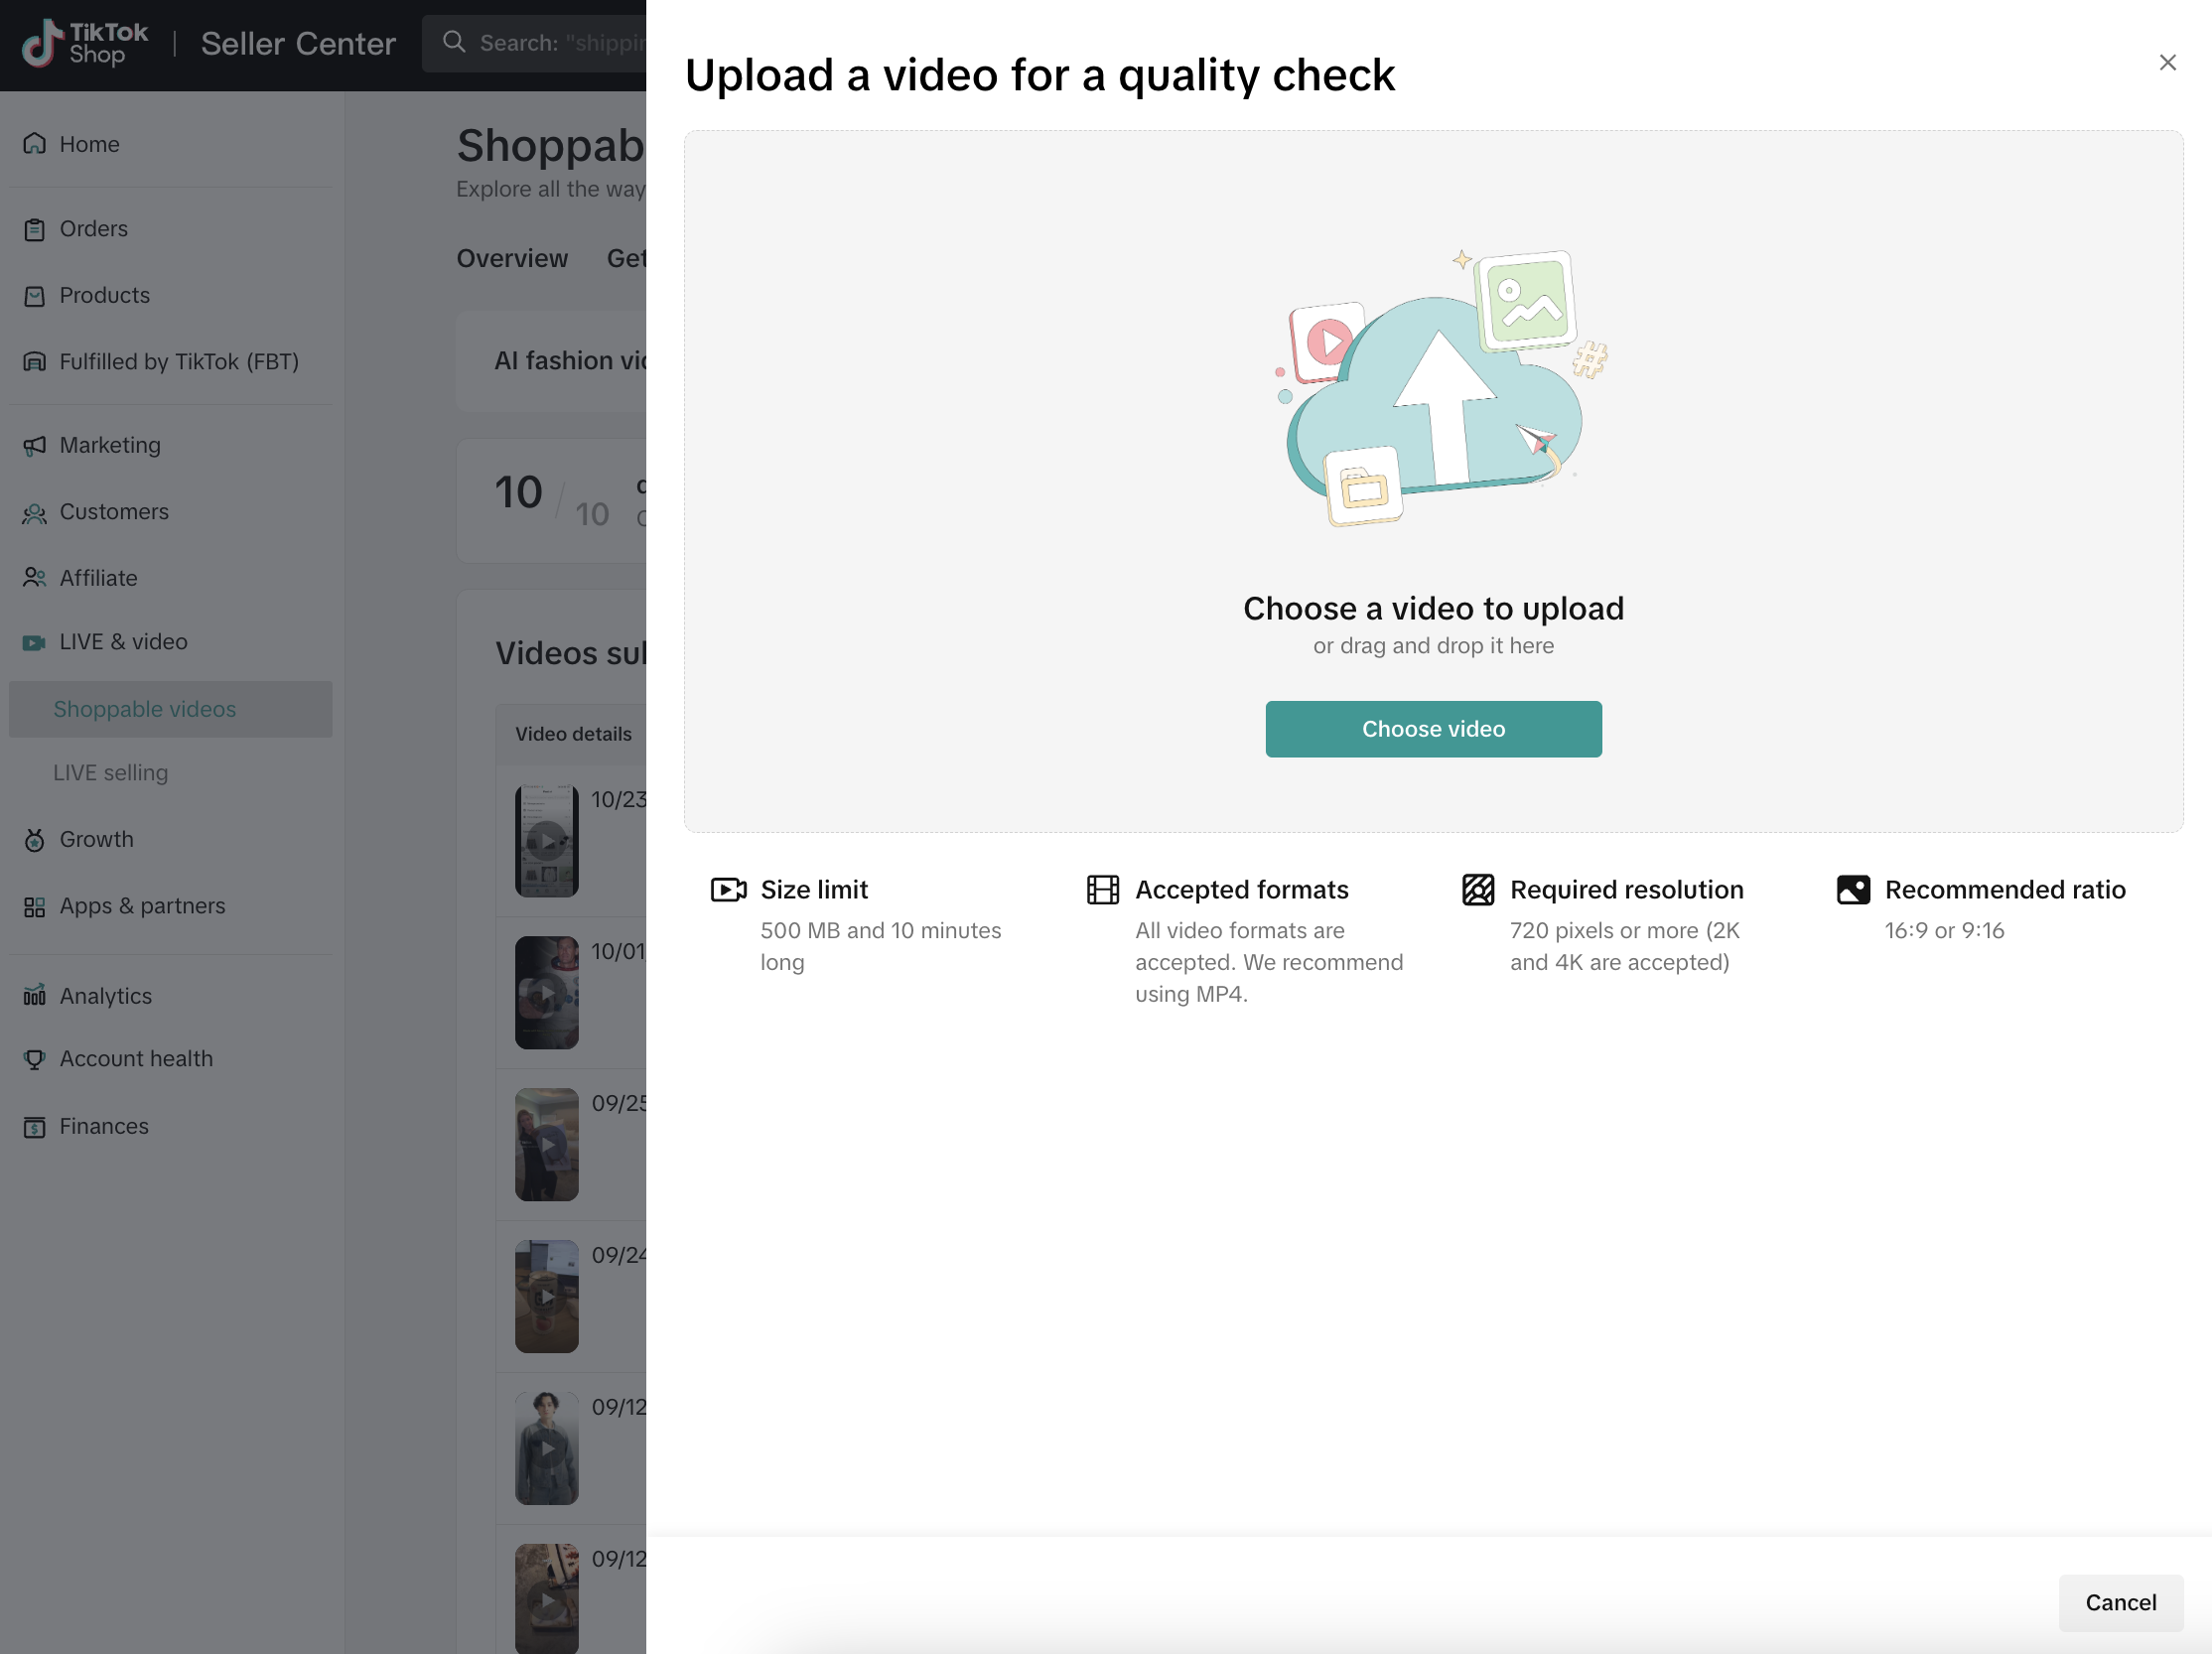Play the 10/23 video thumbnail
2212x1654 pixels.
(547, 841)
